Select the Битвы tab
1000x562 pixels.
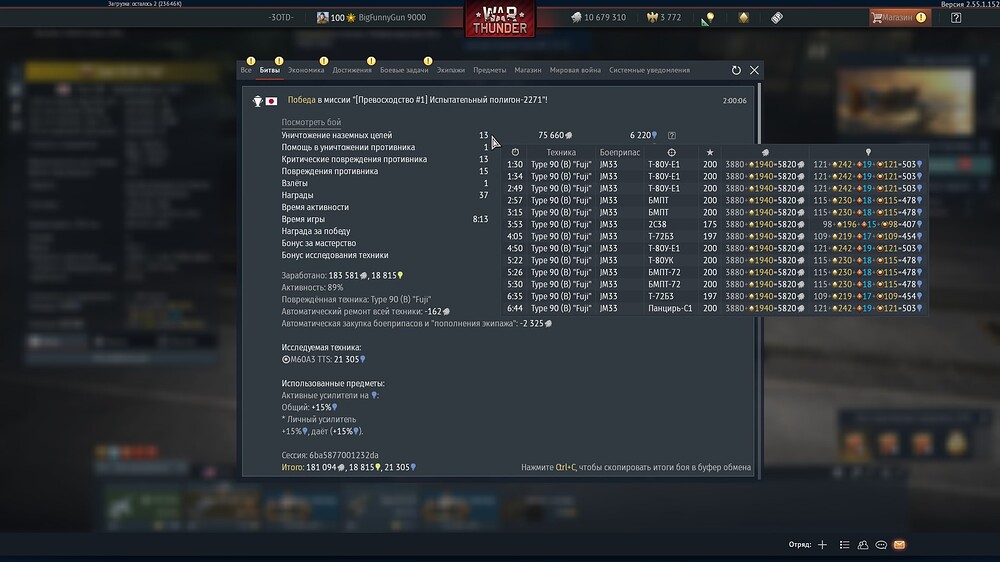click(x=270, y=70)
